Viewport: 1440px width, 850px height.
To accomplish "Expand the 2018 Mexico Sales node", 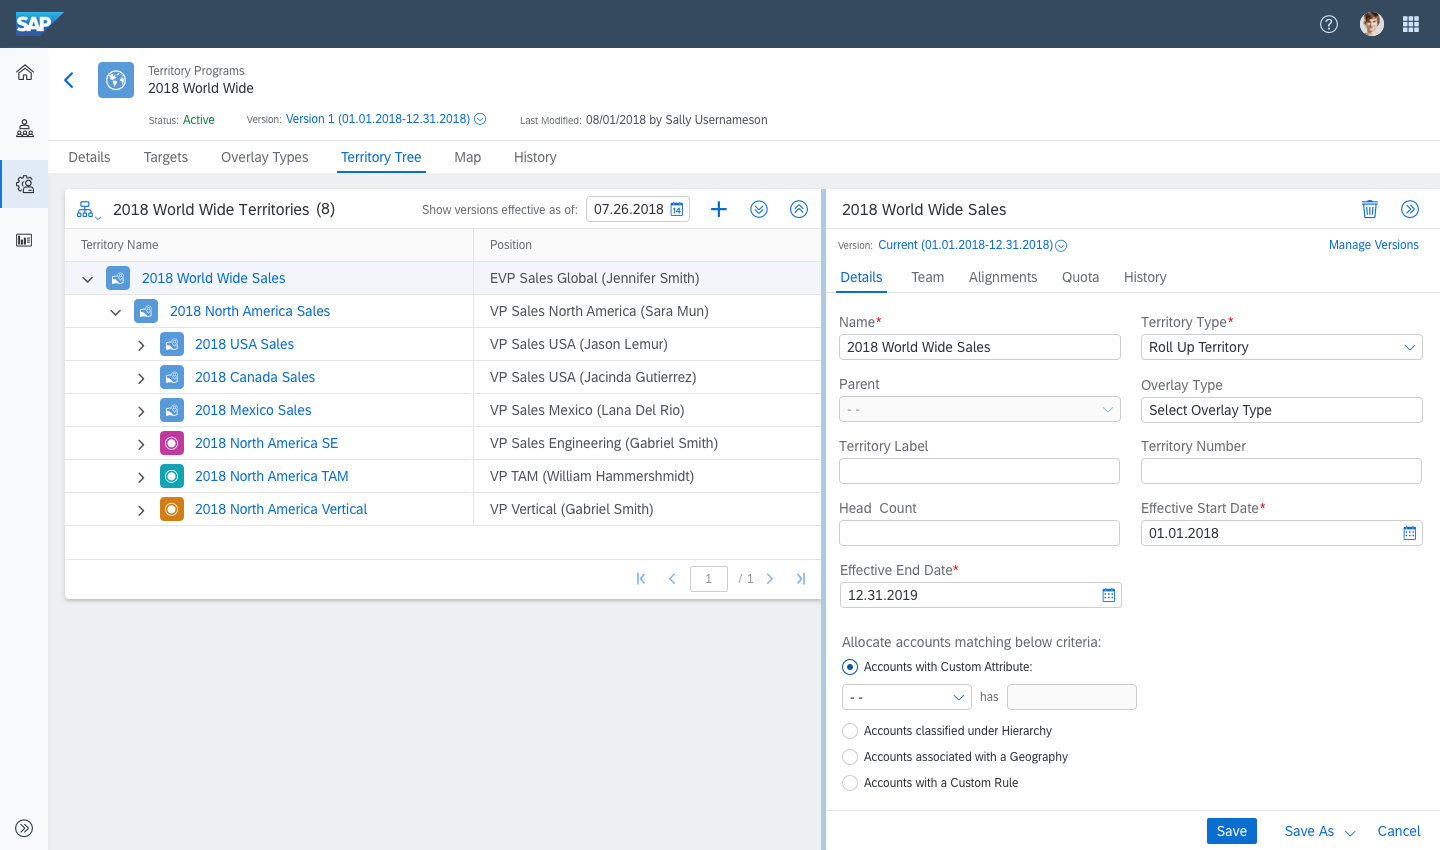I will (141, 411).
